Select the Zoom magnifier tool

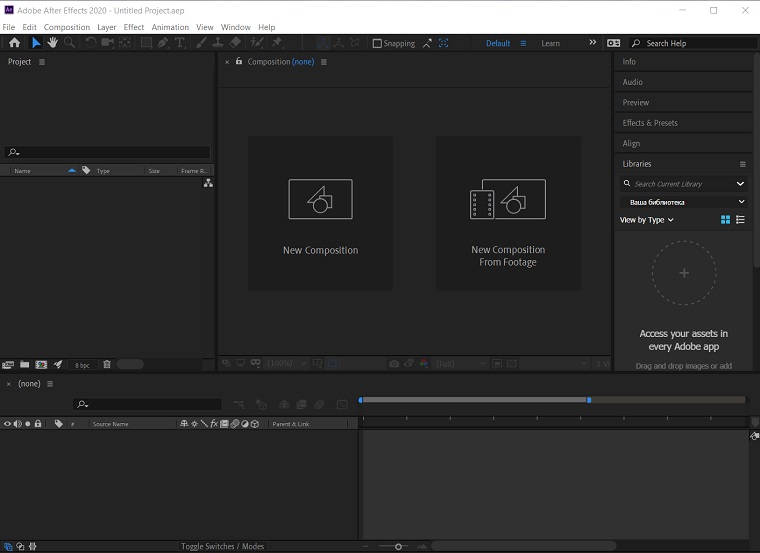click(x=69, y=43)
